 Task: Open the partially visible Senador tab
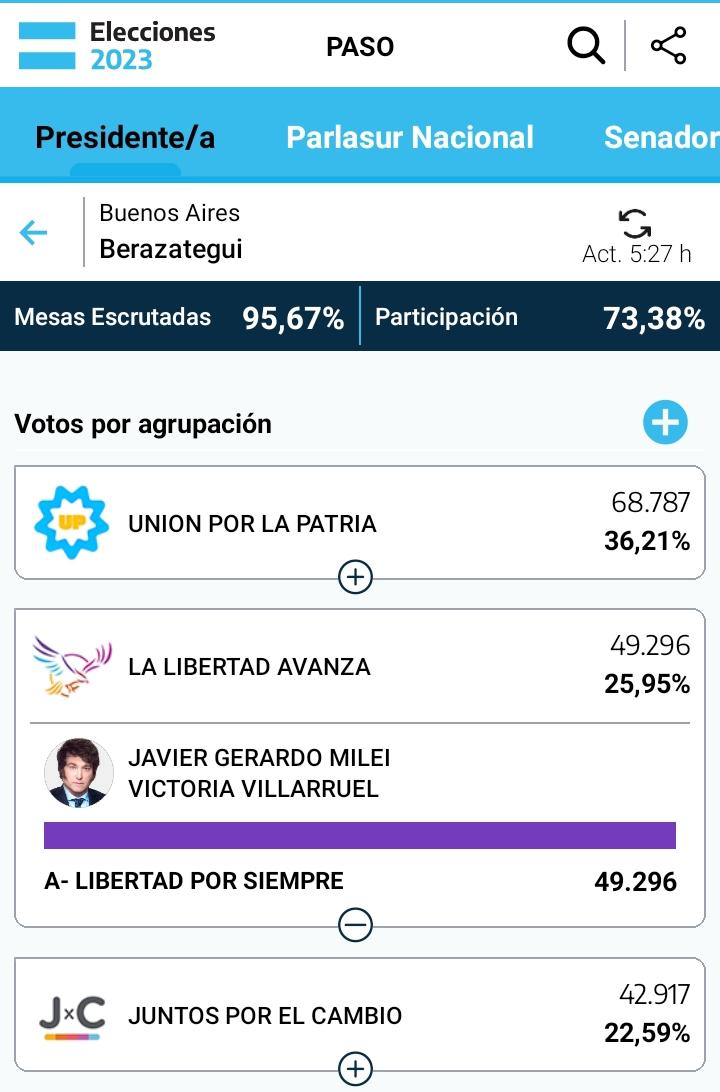[x=661, y=137]
